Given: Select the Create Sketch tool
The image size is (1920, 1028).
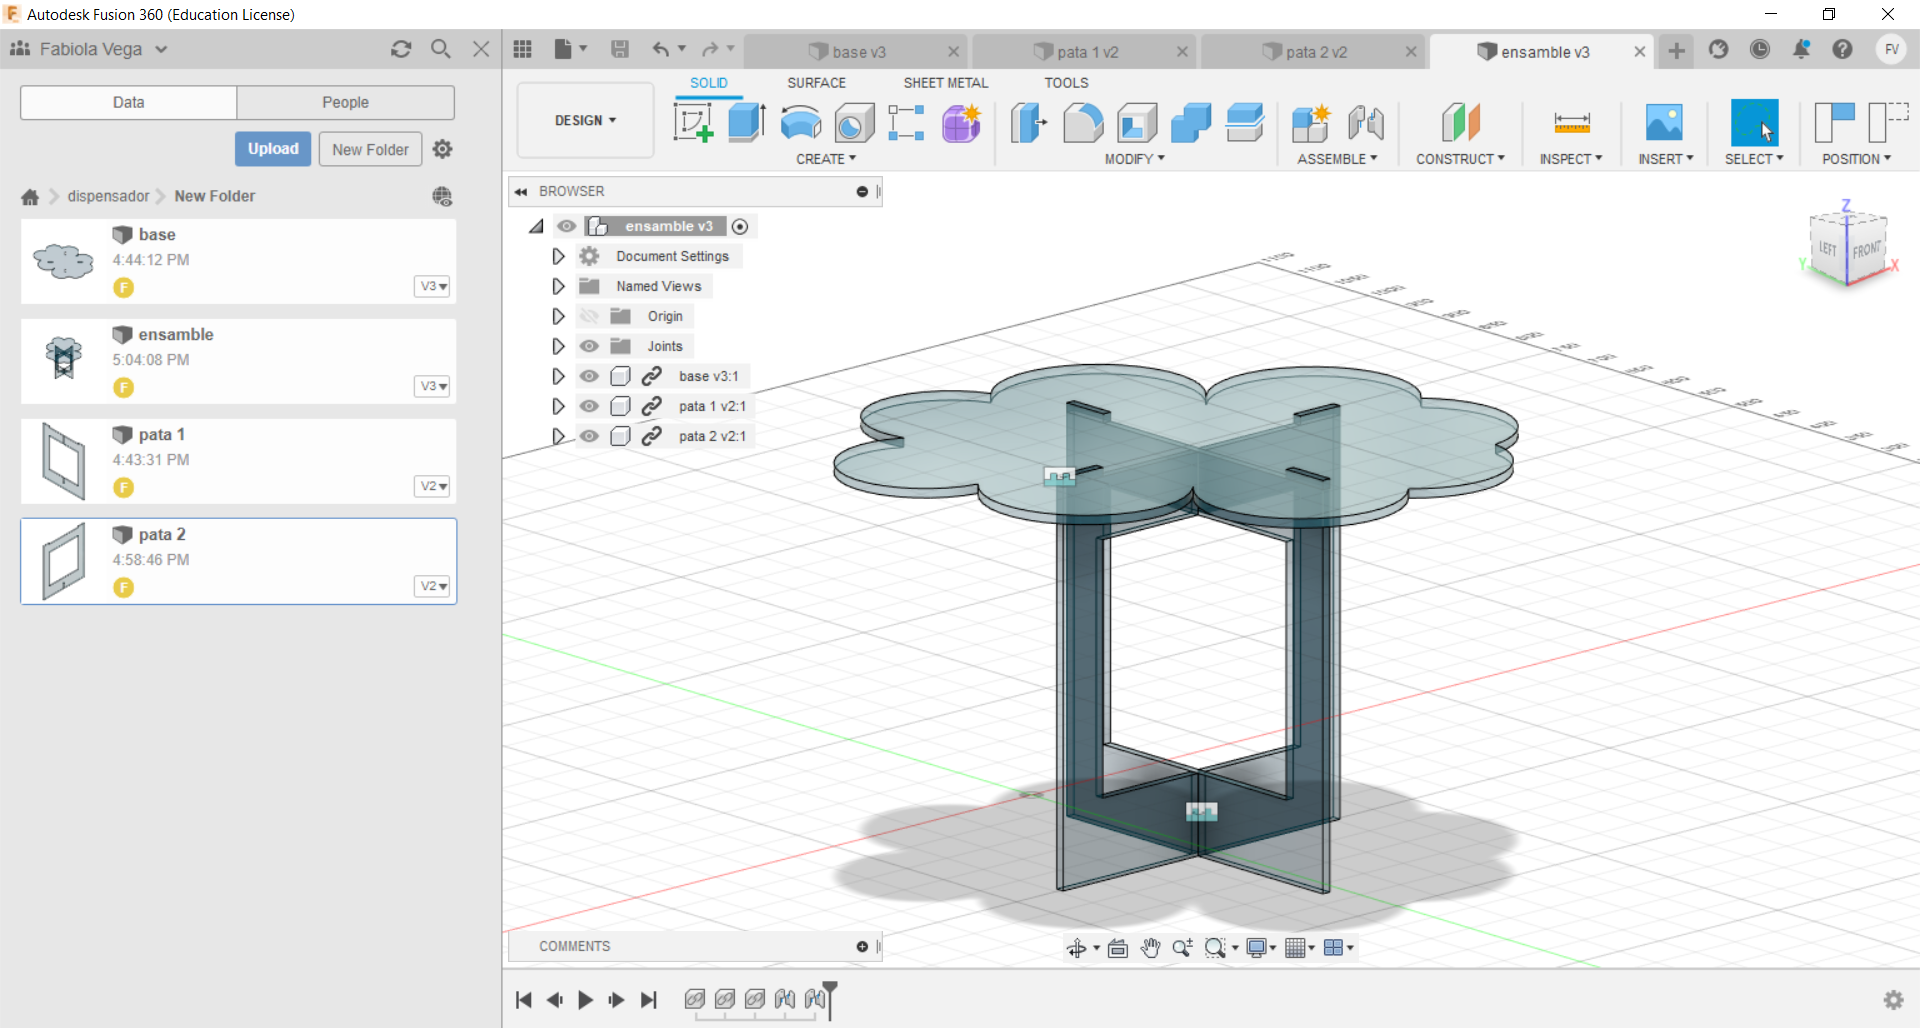Looking at the screenshot, I should point(693,123).
